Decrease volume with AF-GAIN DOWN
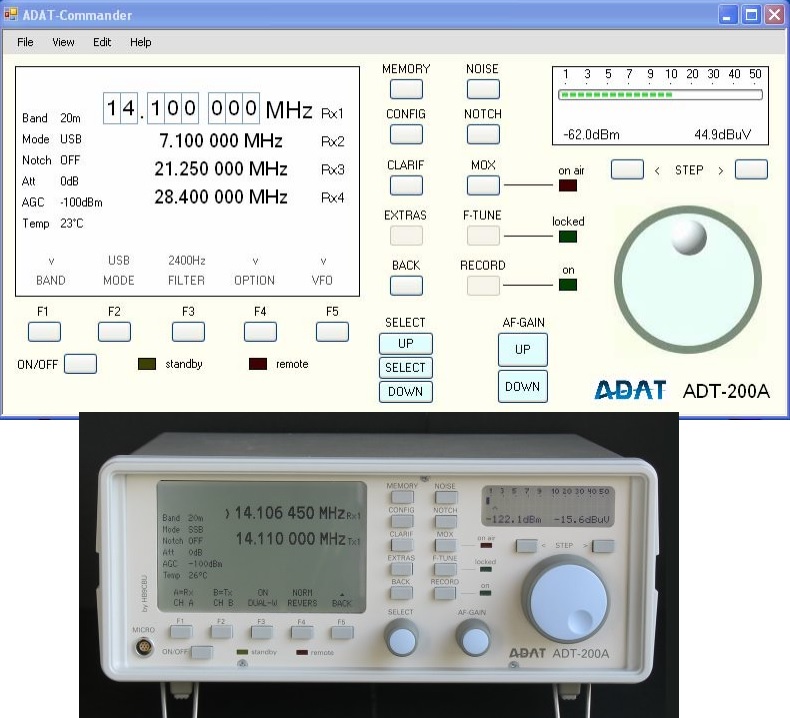Screen dimensions: 790x718 (522, 386)
